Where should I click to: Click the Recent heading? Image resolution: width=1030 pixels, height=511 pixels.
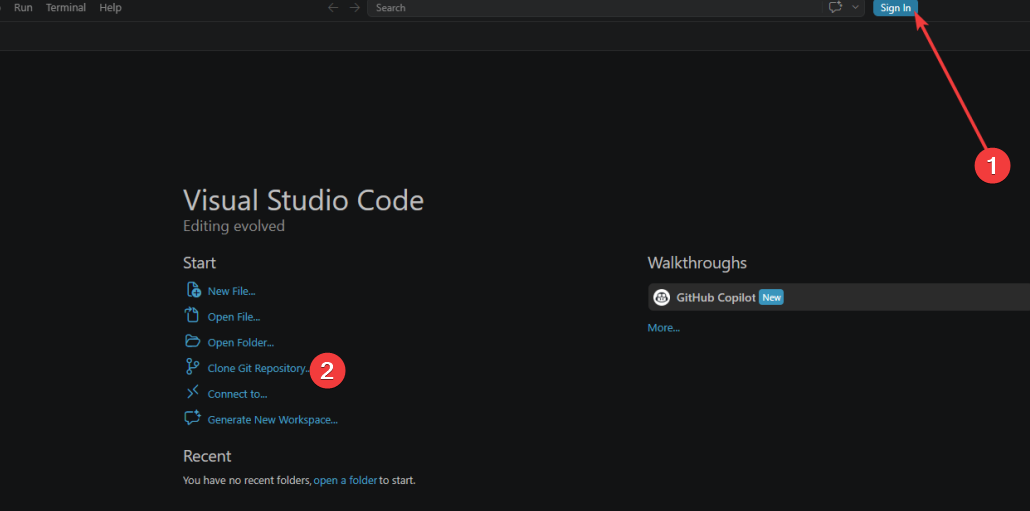pos(207,456)
